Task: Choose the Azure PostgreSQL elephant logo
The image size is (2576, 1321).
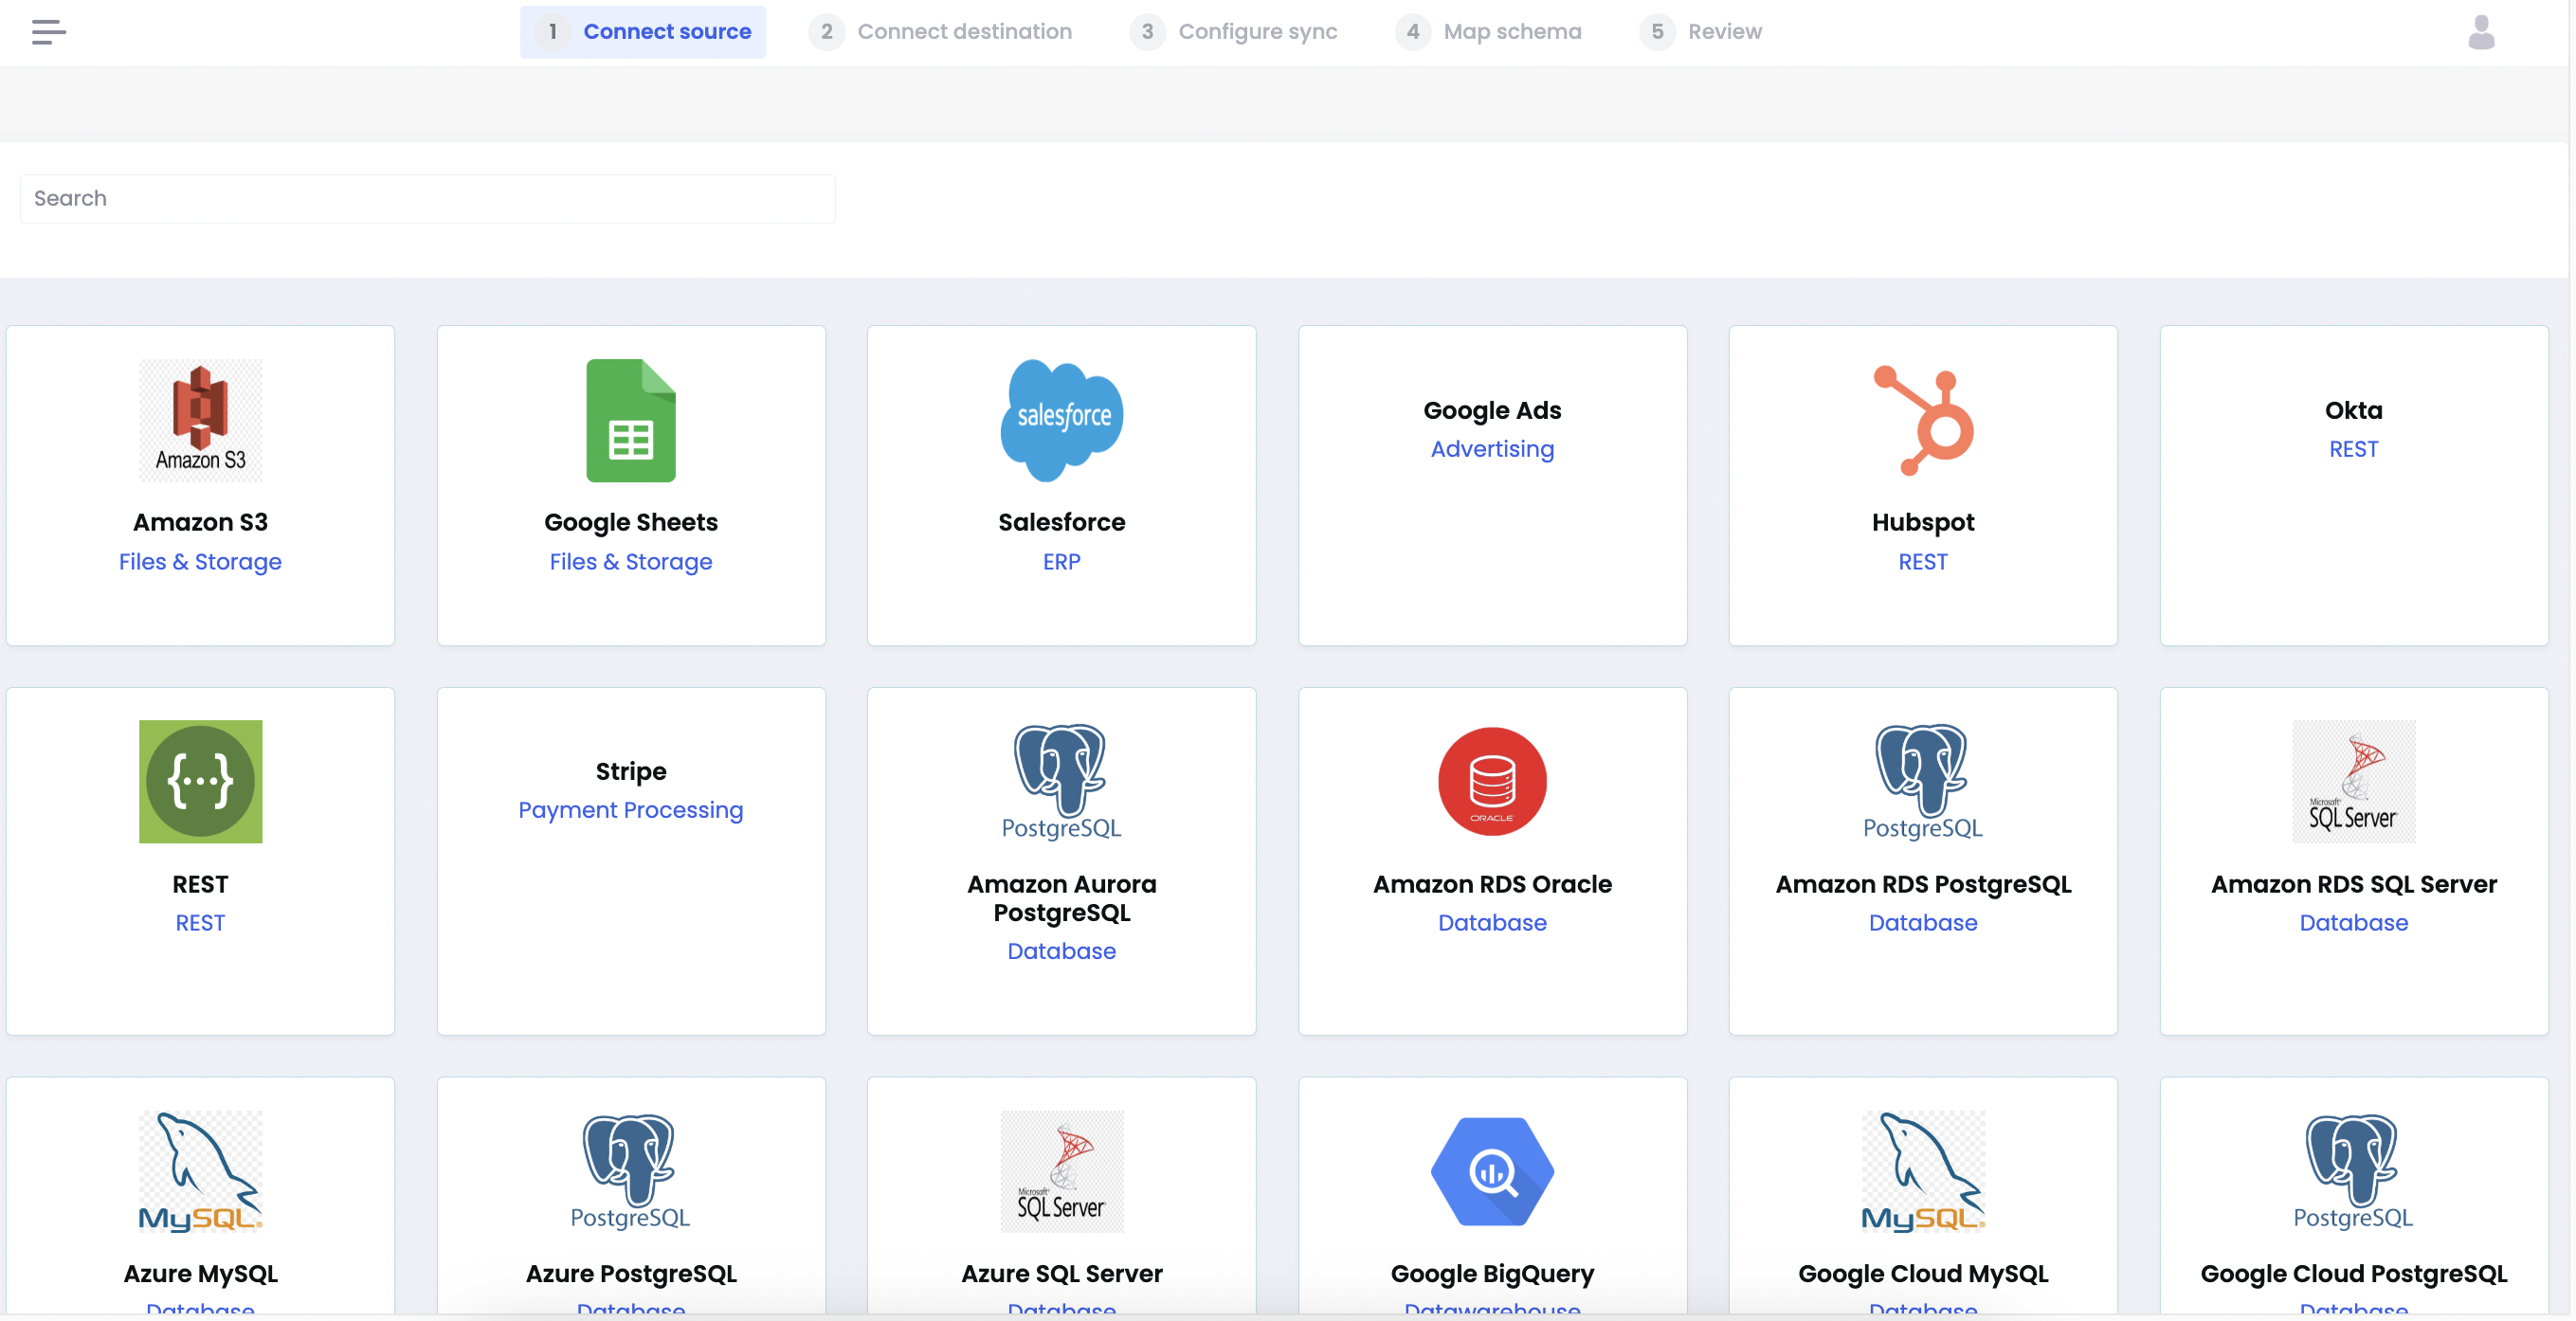Action: (631, 1171)
